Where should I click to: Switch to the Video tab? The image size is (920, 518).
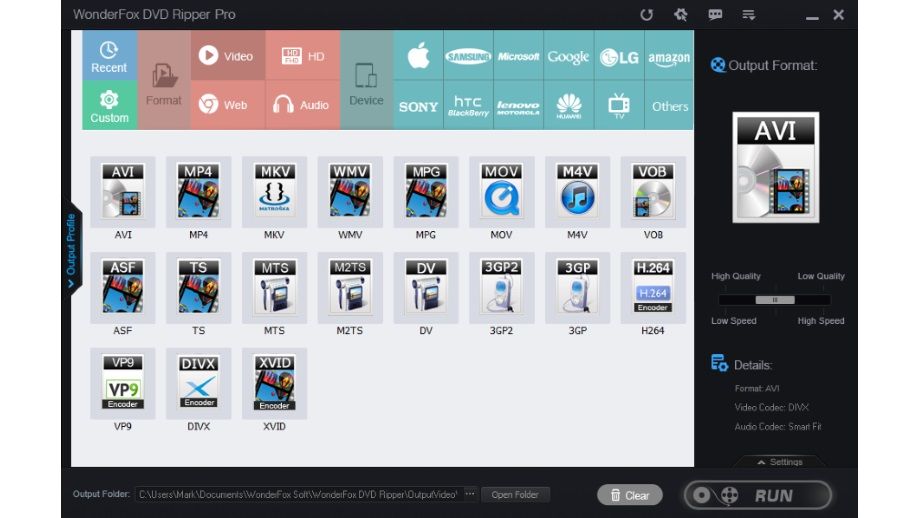click(227, 56)
